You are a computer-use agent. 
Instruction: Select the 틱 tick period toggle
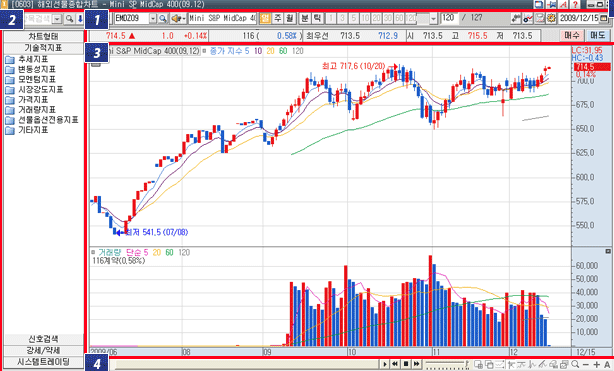(x=317, y=18)
